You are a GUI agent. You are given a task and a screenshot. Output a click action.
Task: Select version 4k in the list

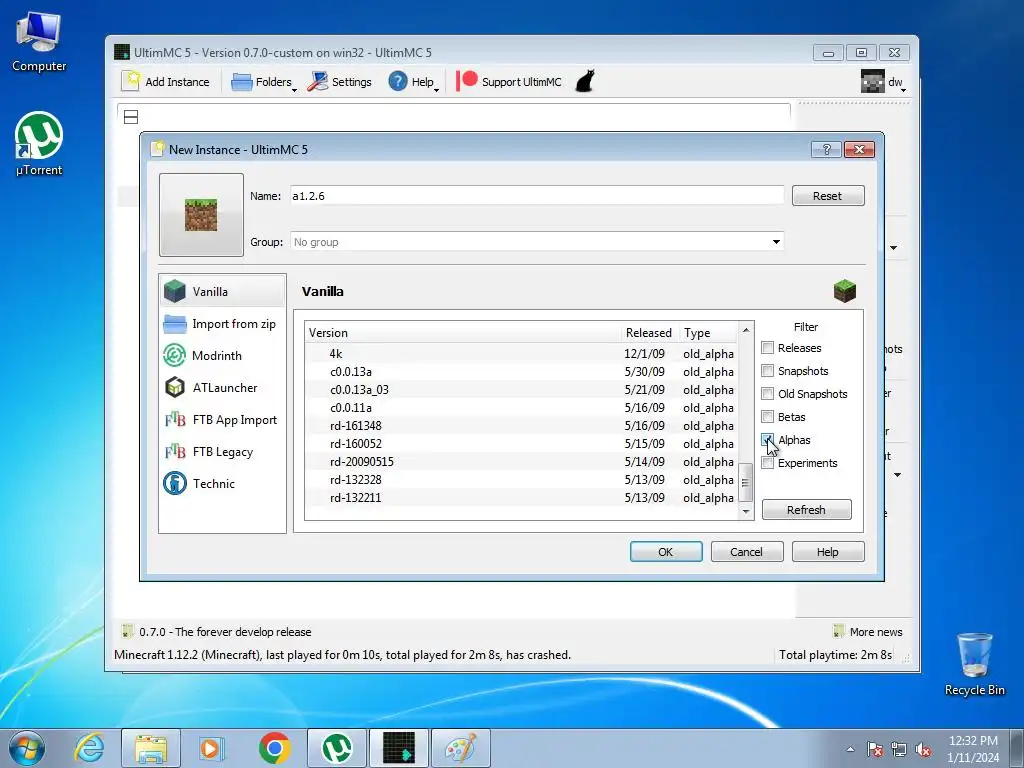click(522, 354)
